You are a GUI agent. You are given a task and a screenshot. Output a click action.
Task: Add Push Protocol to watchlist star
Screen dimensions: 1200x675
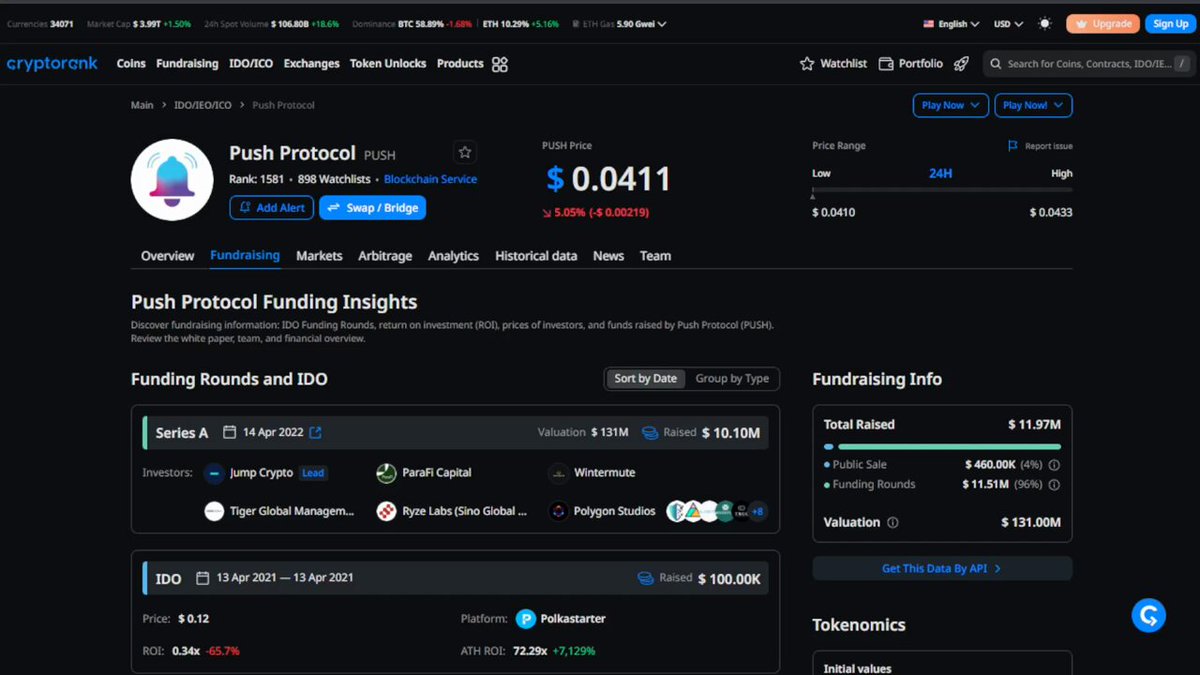464,153
